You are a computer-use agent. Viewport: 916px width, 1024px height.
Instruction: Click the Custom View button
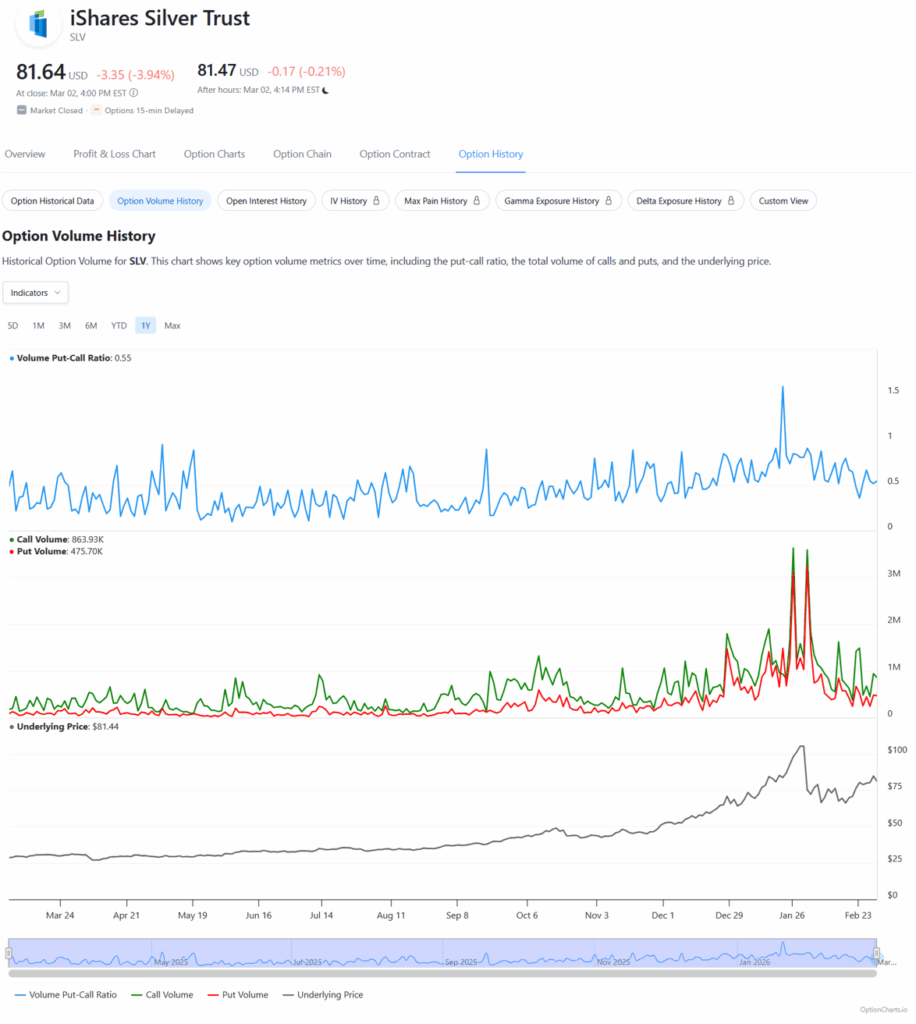click(783, 201)
